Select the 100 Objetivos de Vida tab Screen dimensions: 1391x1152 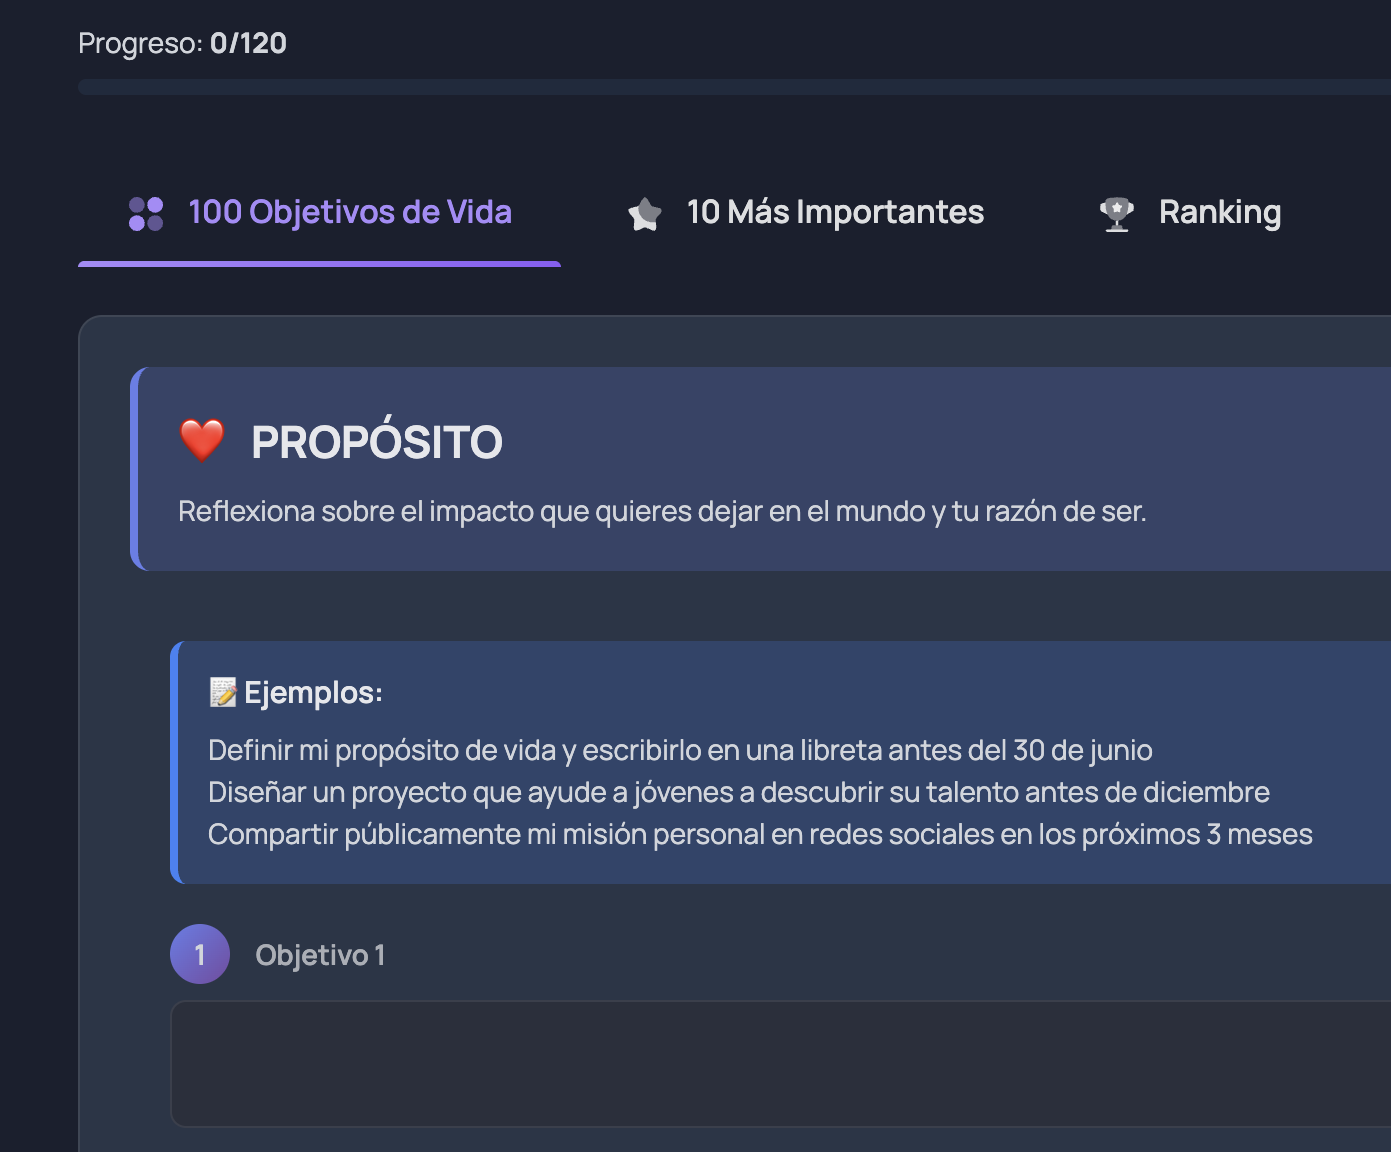(350, 212)
